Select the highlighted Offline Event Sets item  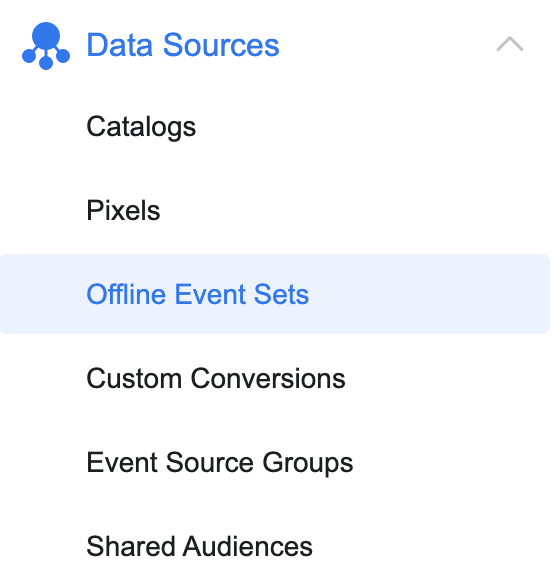275,294
